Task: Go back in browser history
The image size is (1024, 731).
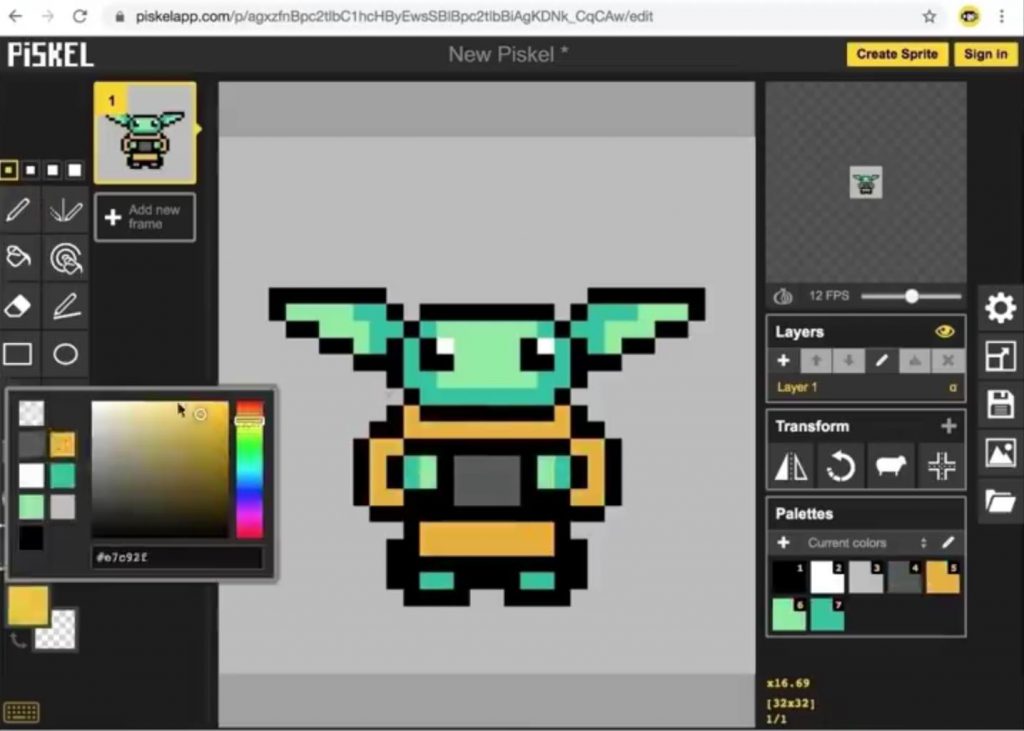Action: tap(16, 16)
